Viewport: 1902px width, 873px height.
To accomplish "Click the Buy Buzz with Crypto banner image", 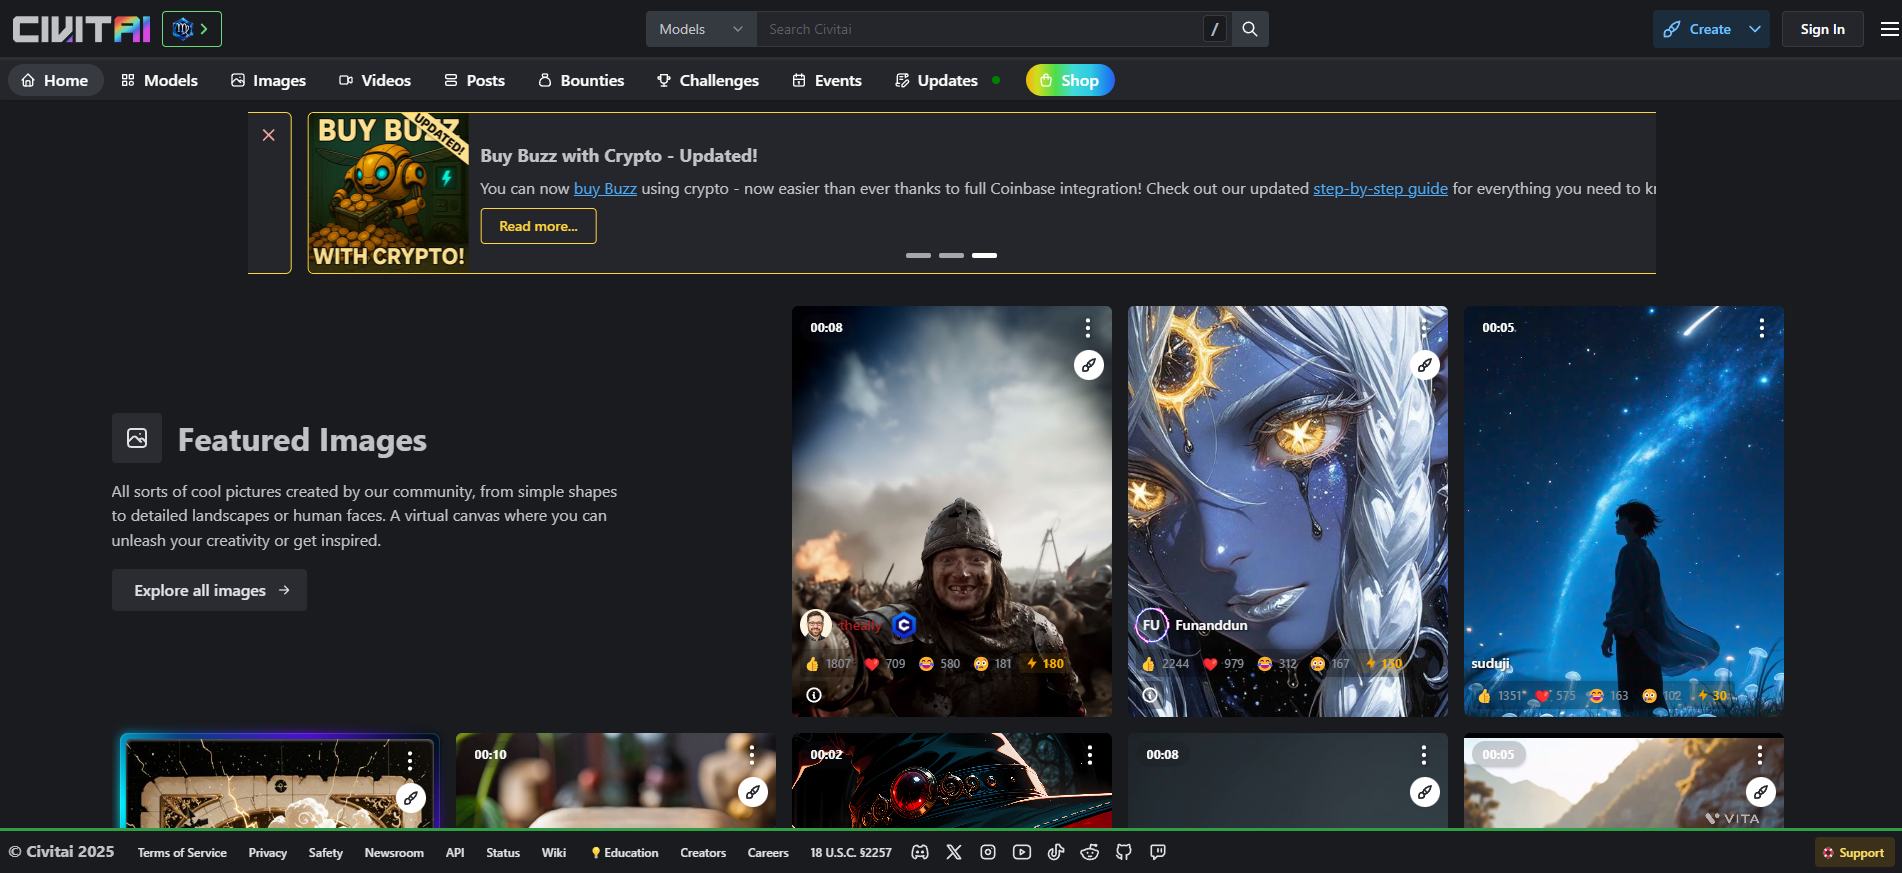I will click(388, 193).
